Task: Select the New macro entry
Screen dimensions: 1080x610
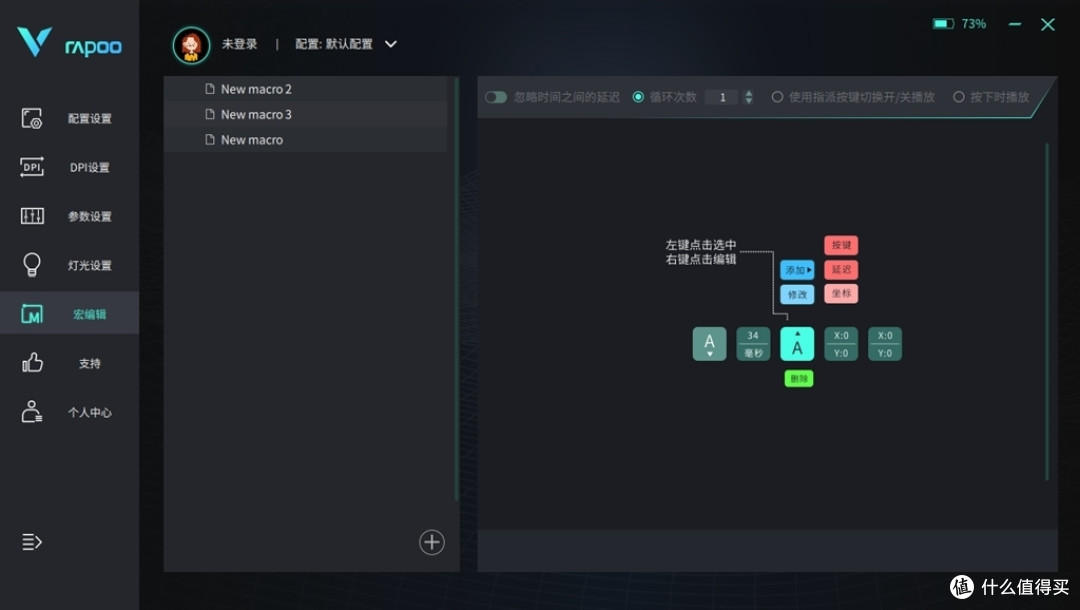Action: pos(305,140)
